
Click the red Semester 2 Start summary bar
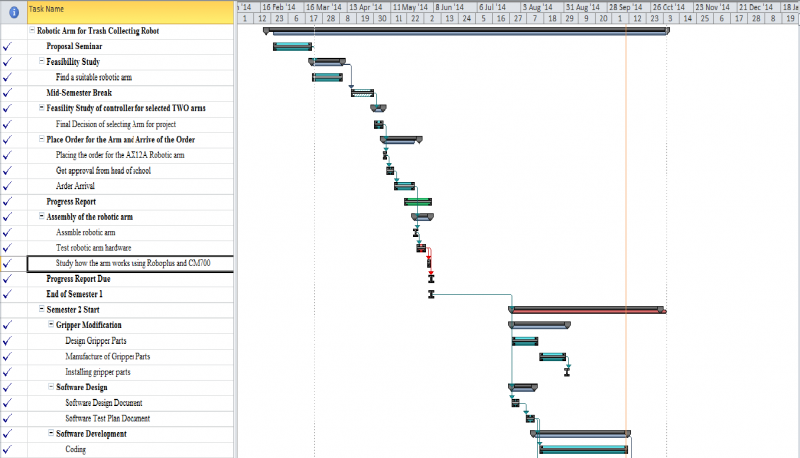pos(587,309)
